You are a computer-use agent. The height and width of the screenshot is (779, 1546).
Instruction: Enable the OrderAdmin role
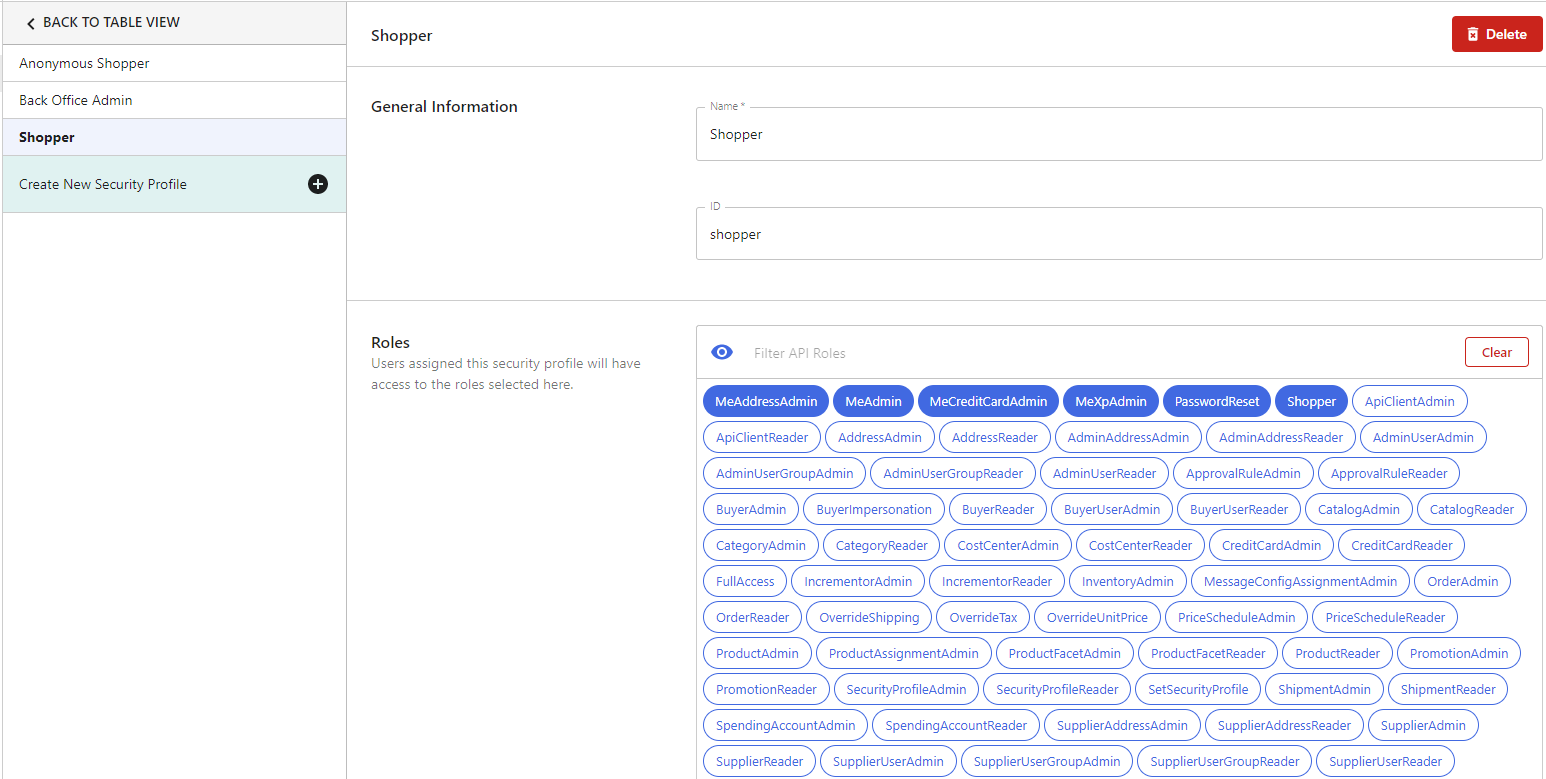pyautogui.click(x=1462, y=581)
